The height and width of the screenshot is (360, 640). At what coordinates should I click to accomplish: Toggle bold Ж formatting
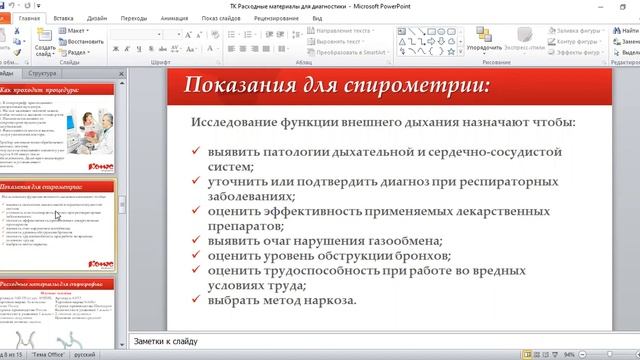(x=116, y=49)
